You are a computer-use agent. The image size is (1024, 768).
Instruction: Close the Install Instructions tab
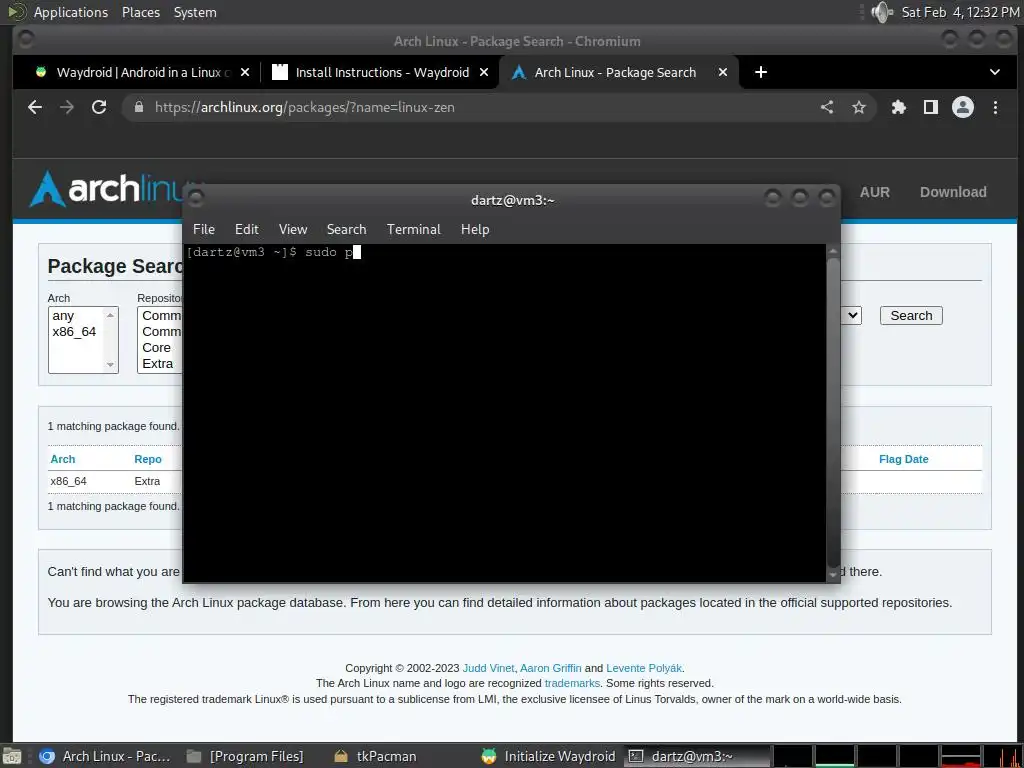coord(484,72)
